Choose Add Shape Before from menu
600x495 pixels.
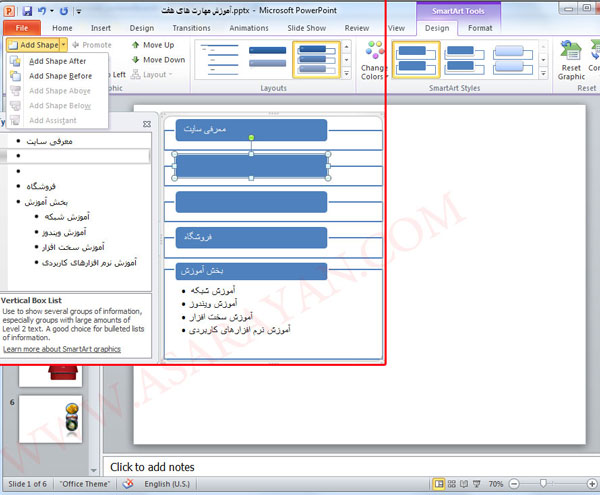click(x=60, y=76)
